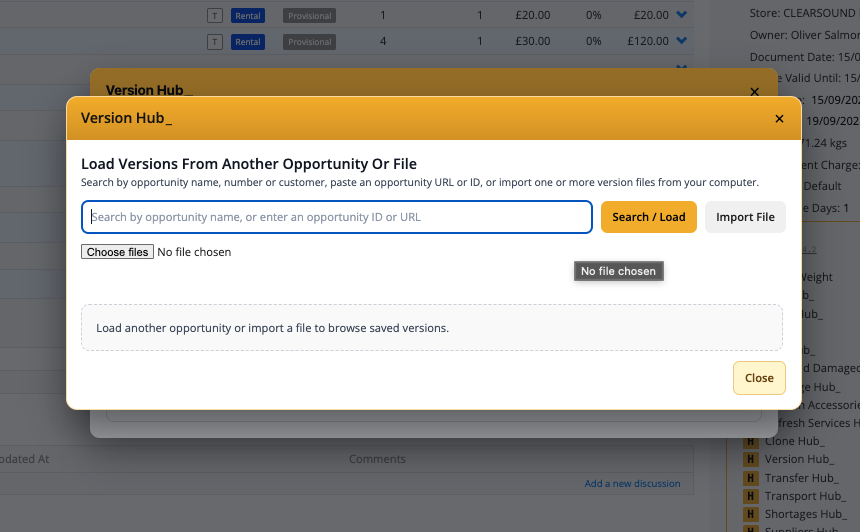Click the Rental badge on the £20.00 row
Screen dimensions: 860x532
[x=248, y=15]
